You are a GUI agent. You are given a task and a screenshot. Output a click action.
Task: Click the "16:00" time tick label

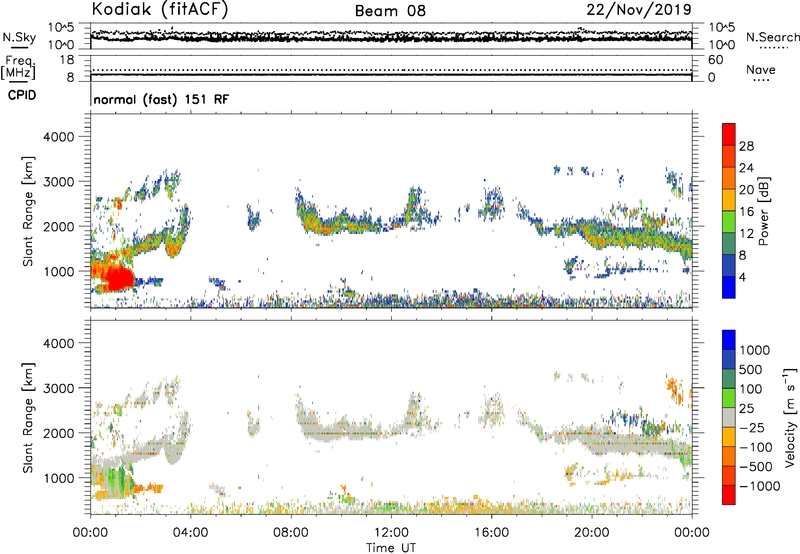(491, 533)
